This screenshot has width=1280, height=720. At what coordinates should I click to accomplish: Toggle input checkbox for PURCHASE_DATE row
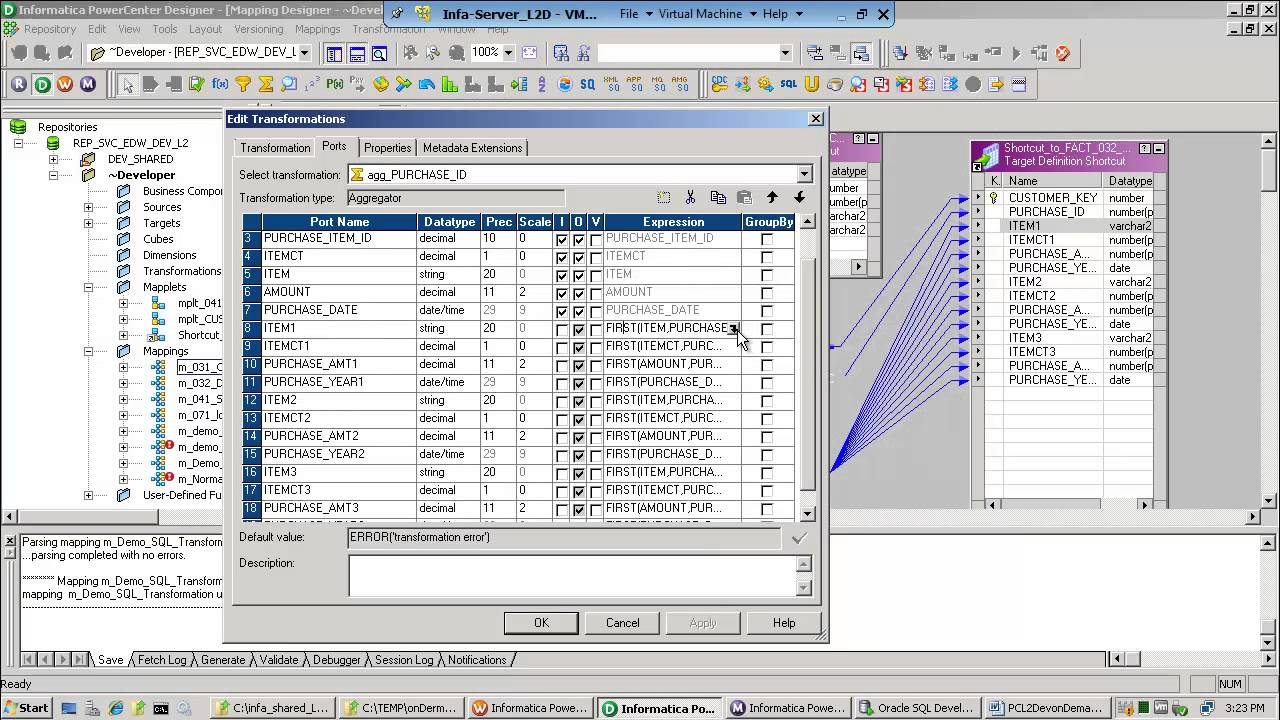pyautogui.click(x=562, y=312)
